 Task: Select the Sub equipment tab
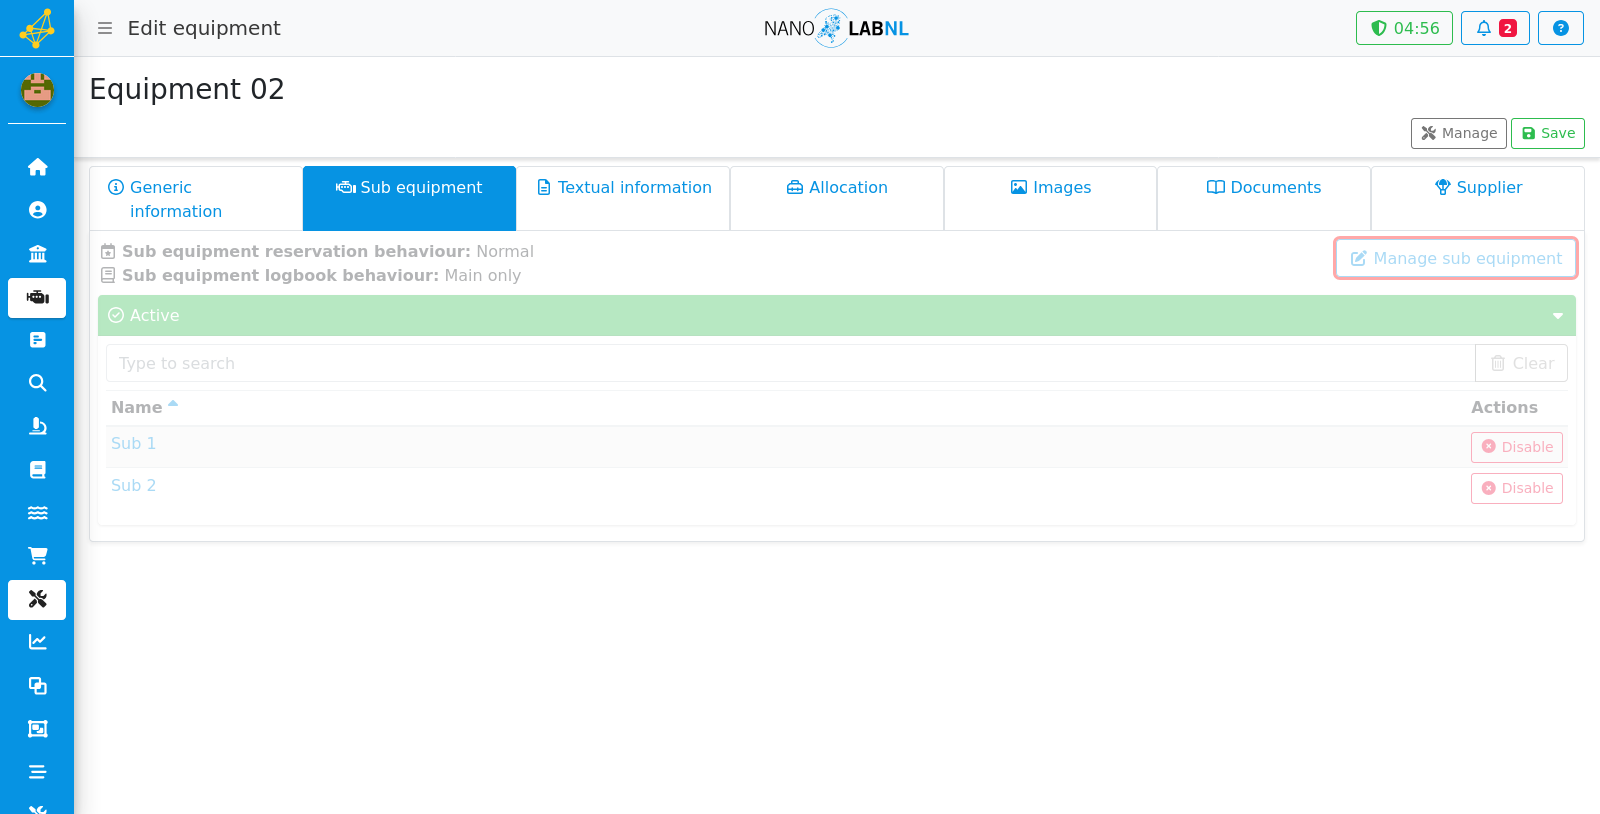(409, 199)
